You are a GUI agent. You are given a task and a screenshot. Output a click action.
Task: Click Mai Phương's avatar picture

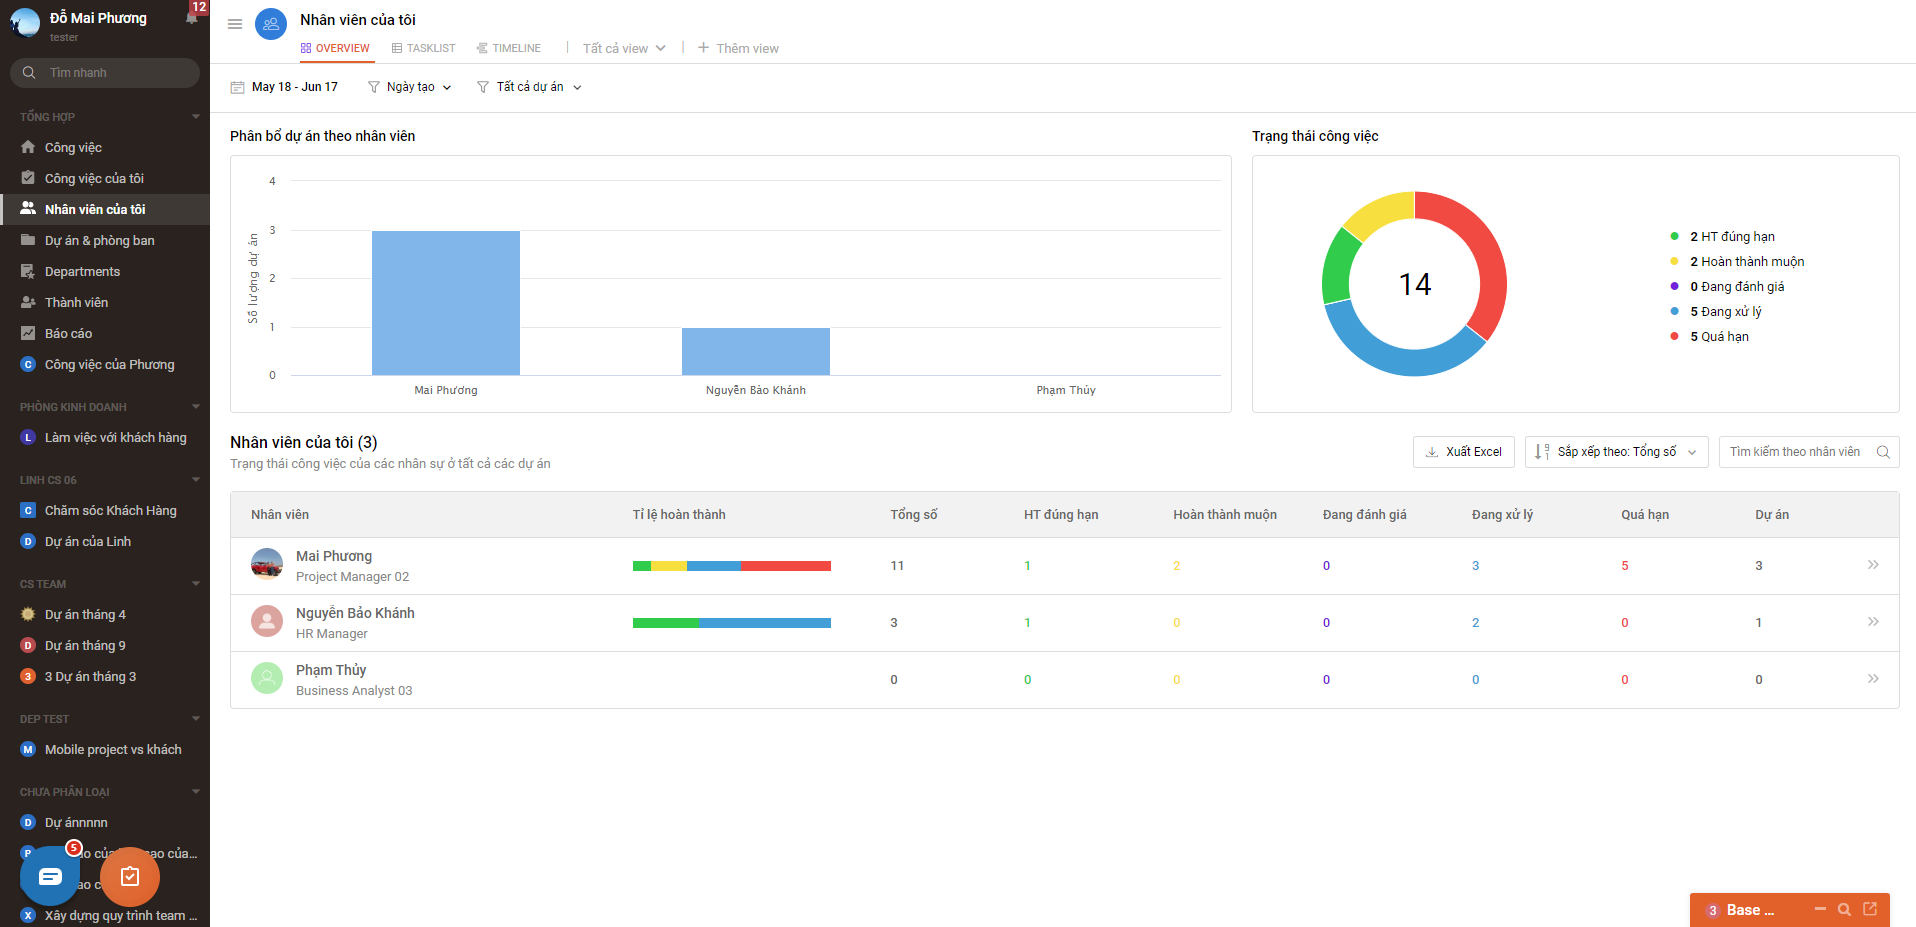(x=267, y=565)
